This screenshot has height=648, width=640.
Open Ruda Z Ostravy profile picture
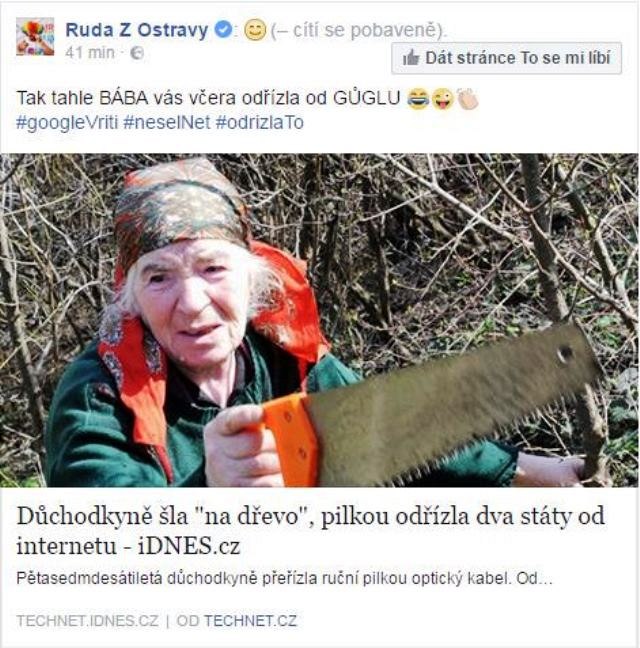coord(35,37)
